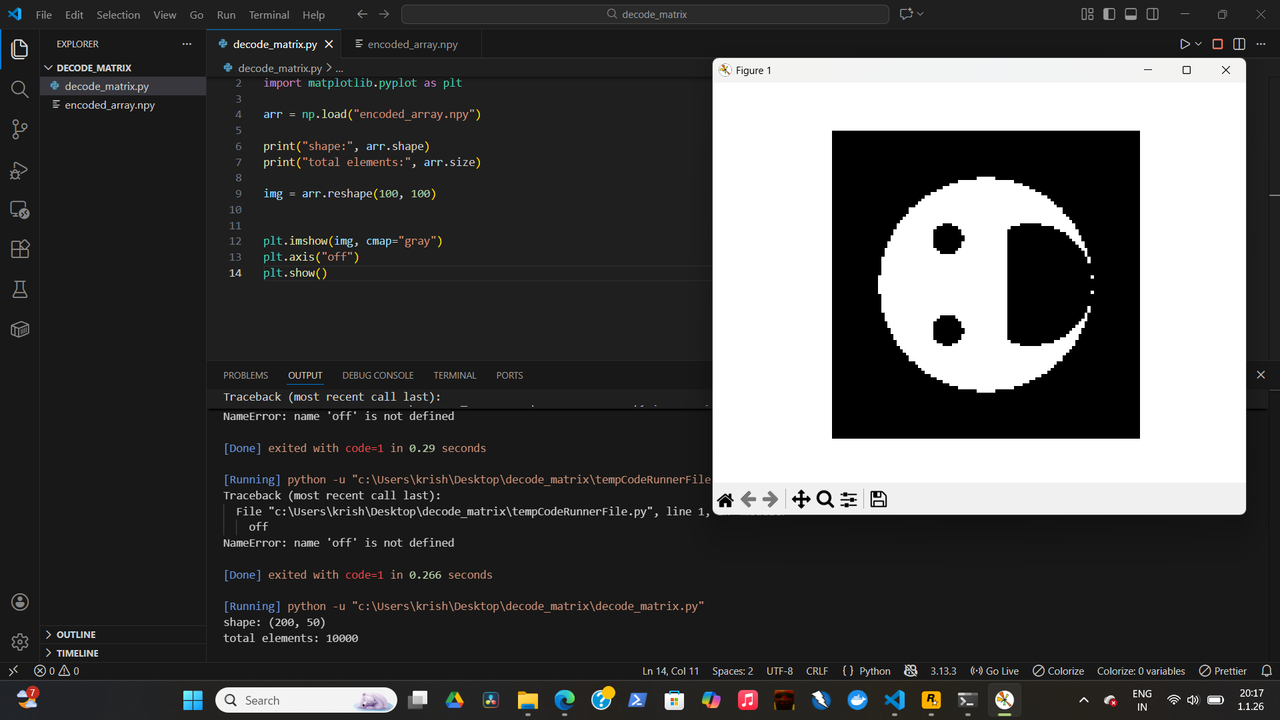The width and height of the screenshot is (1280, 720).
Task: Collapse the DECODE_MATRIX folder
Action: [x=93, y=68]
